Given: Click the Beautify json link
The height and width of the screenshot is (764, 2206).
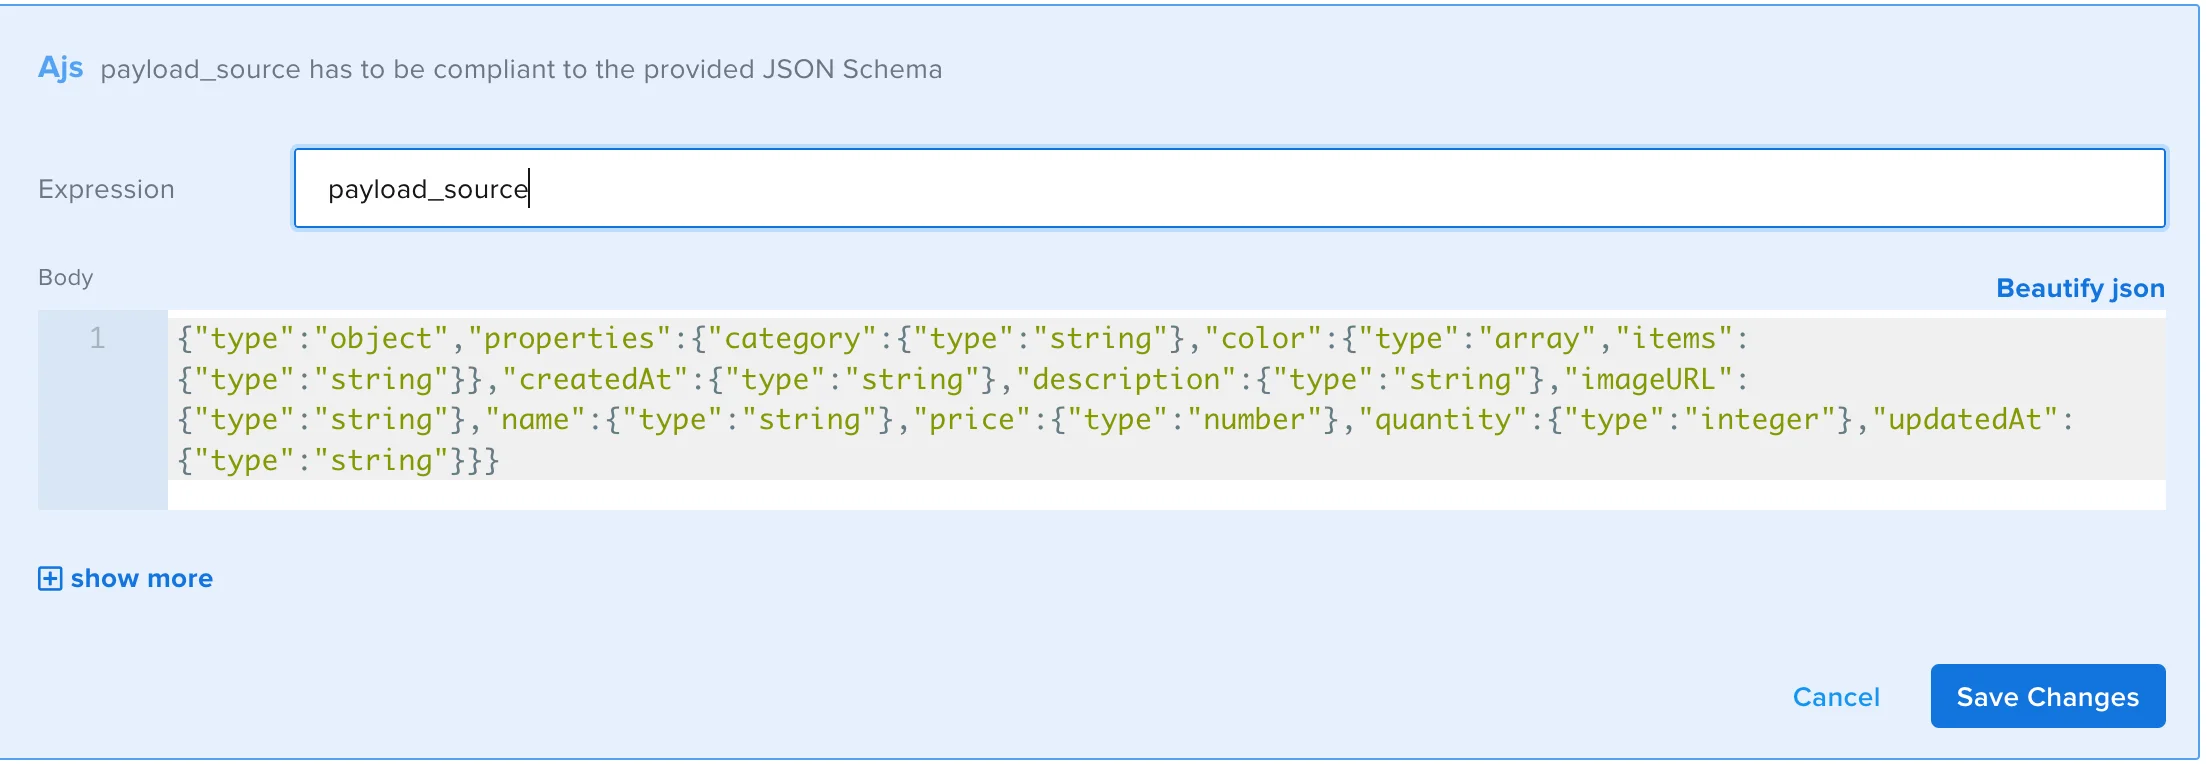Looking at the screenshot, I should coord(2080,288).
